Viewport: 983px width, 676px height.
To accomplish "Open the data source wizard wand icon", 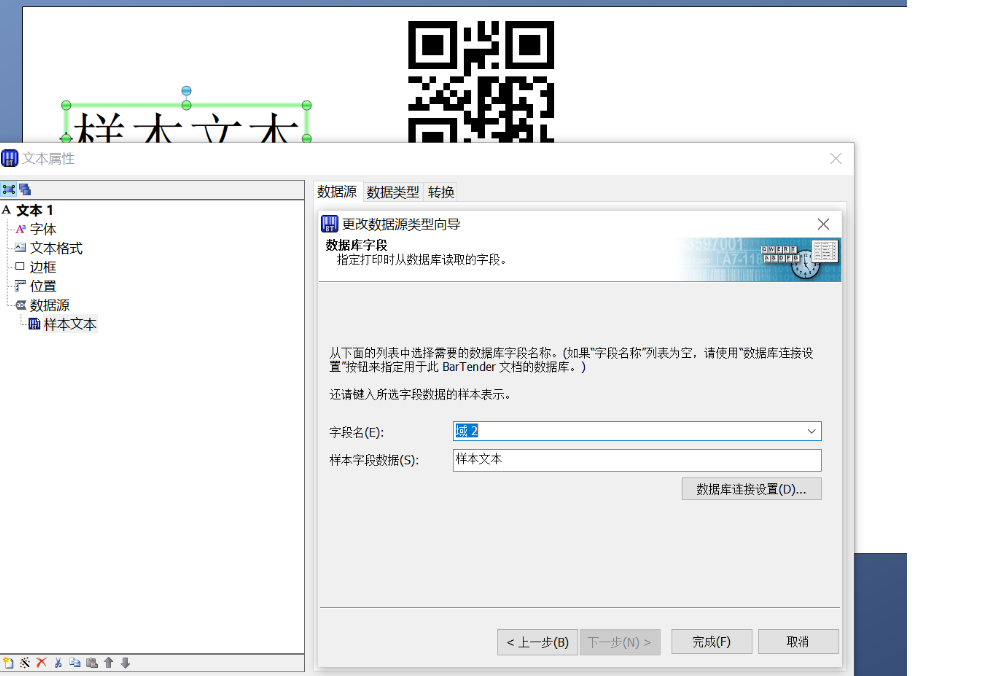I will [25, 663].
